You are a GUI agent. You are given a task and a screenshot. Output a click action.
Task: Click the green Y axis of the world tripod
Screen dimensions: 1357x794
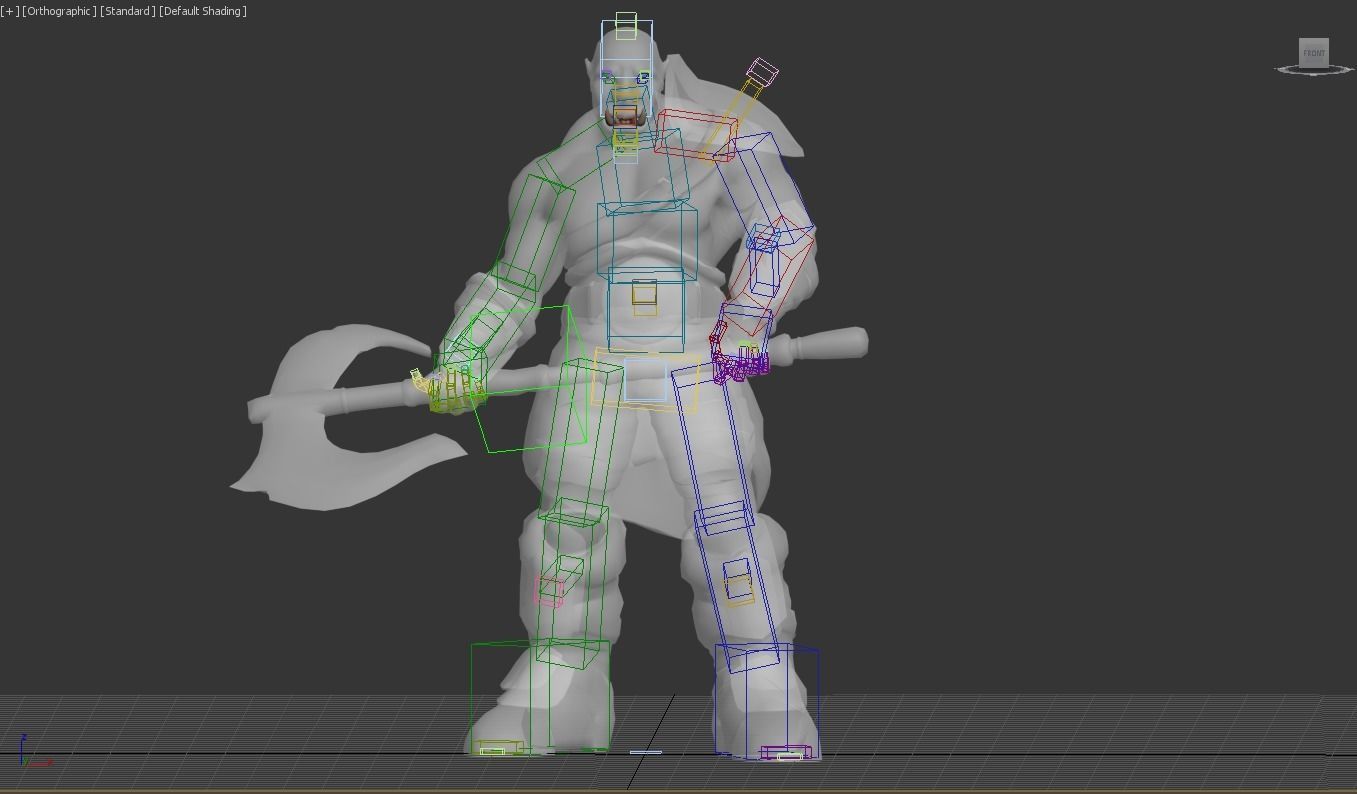point(26,761)
